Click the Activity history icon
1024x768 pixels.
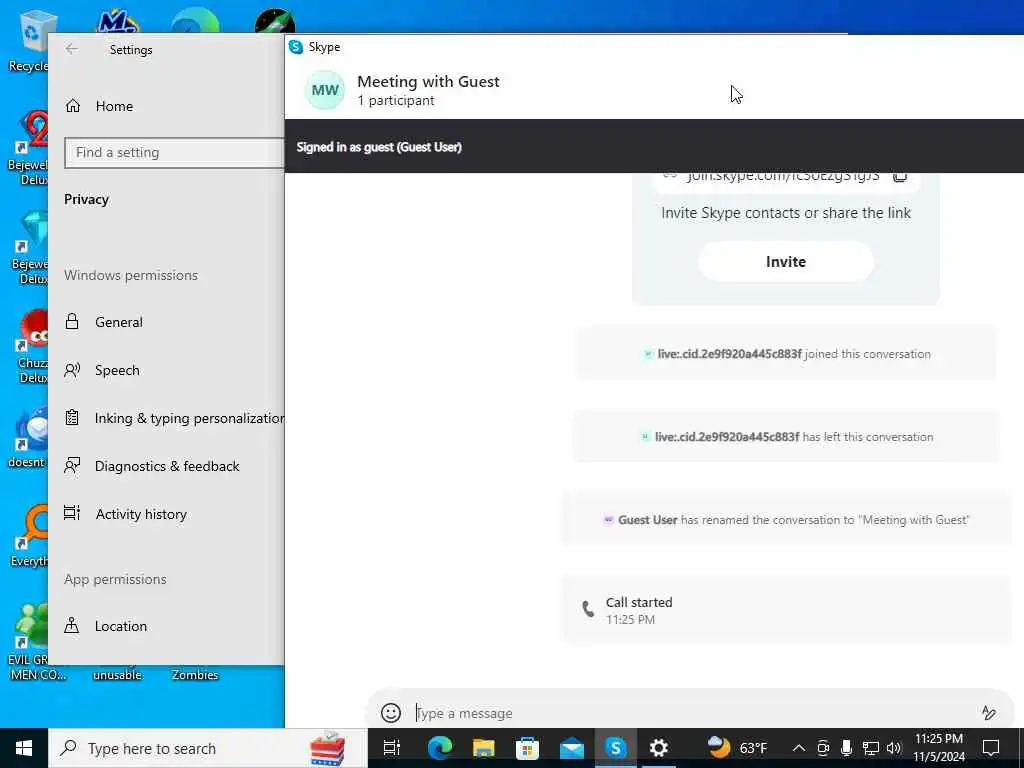[72, 513]
